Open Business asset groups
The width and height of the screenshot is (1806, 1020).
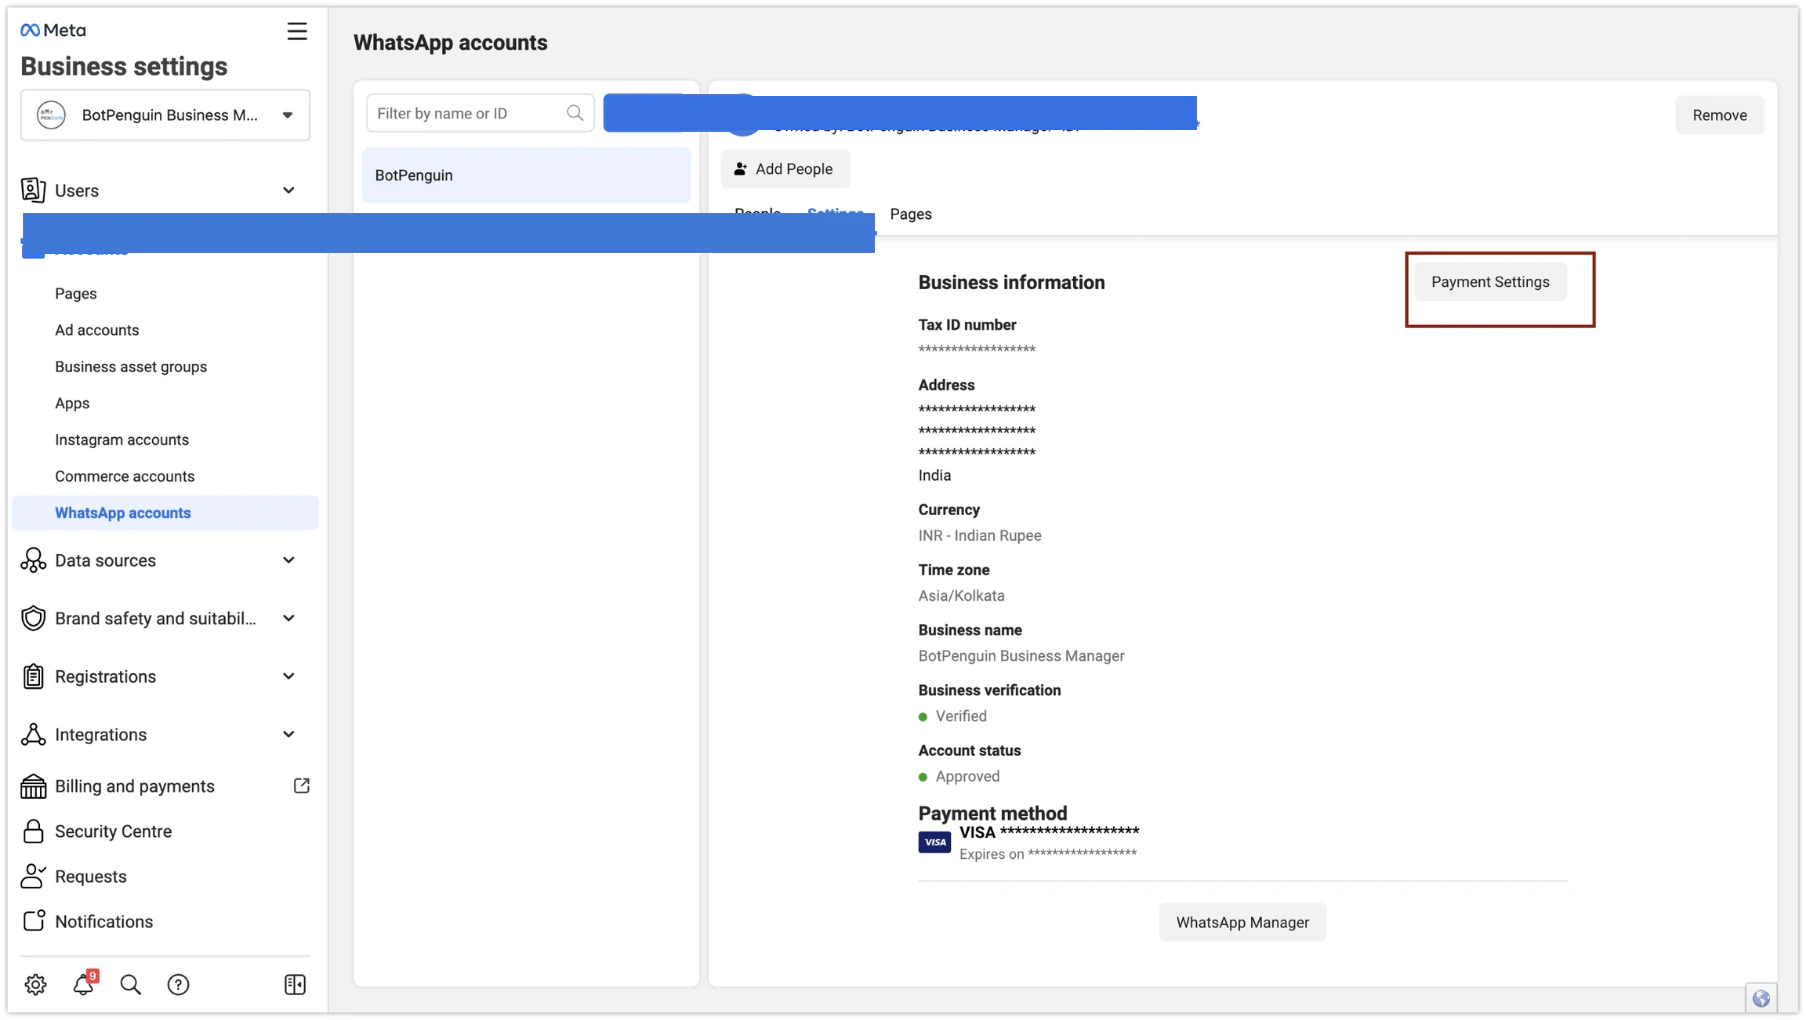click(x=131, y=367)
